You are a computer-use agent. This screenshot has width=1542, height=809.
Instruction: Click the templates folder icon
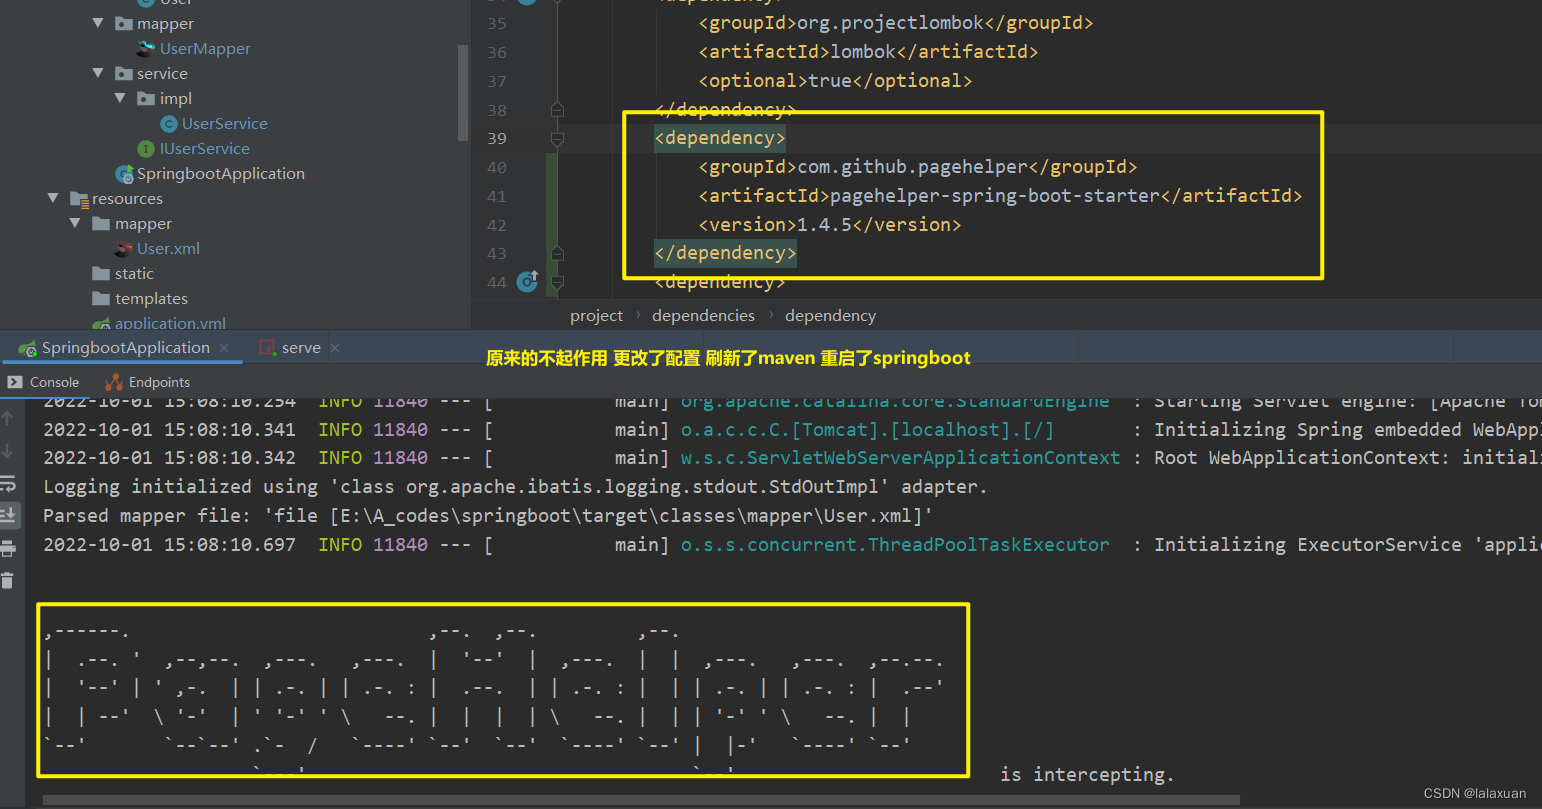tap(101, 298)
